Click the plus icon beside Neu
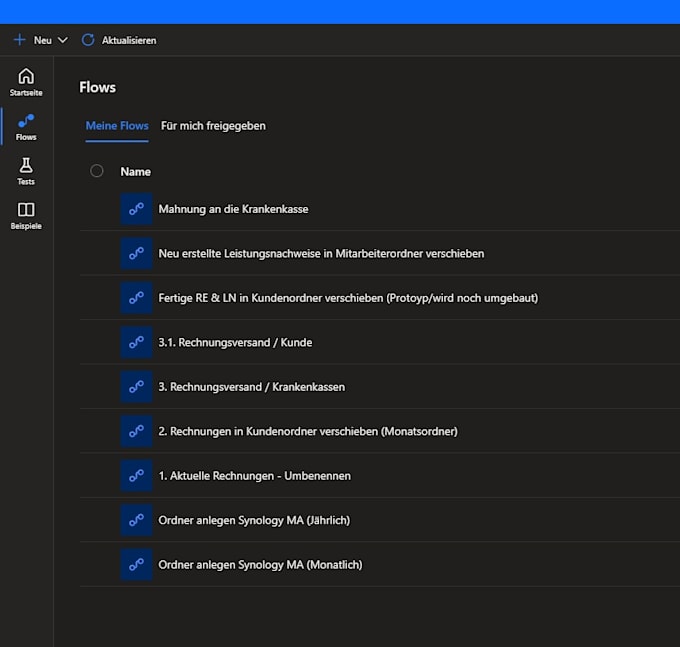The image size is (680, 647). coord(20,40)
